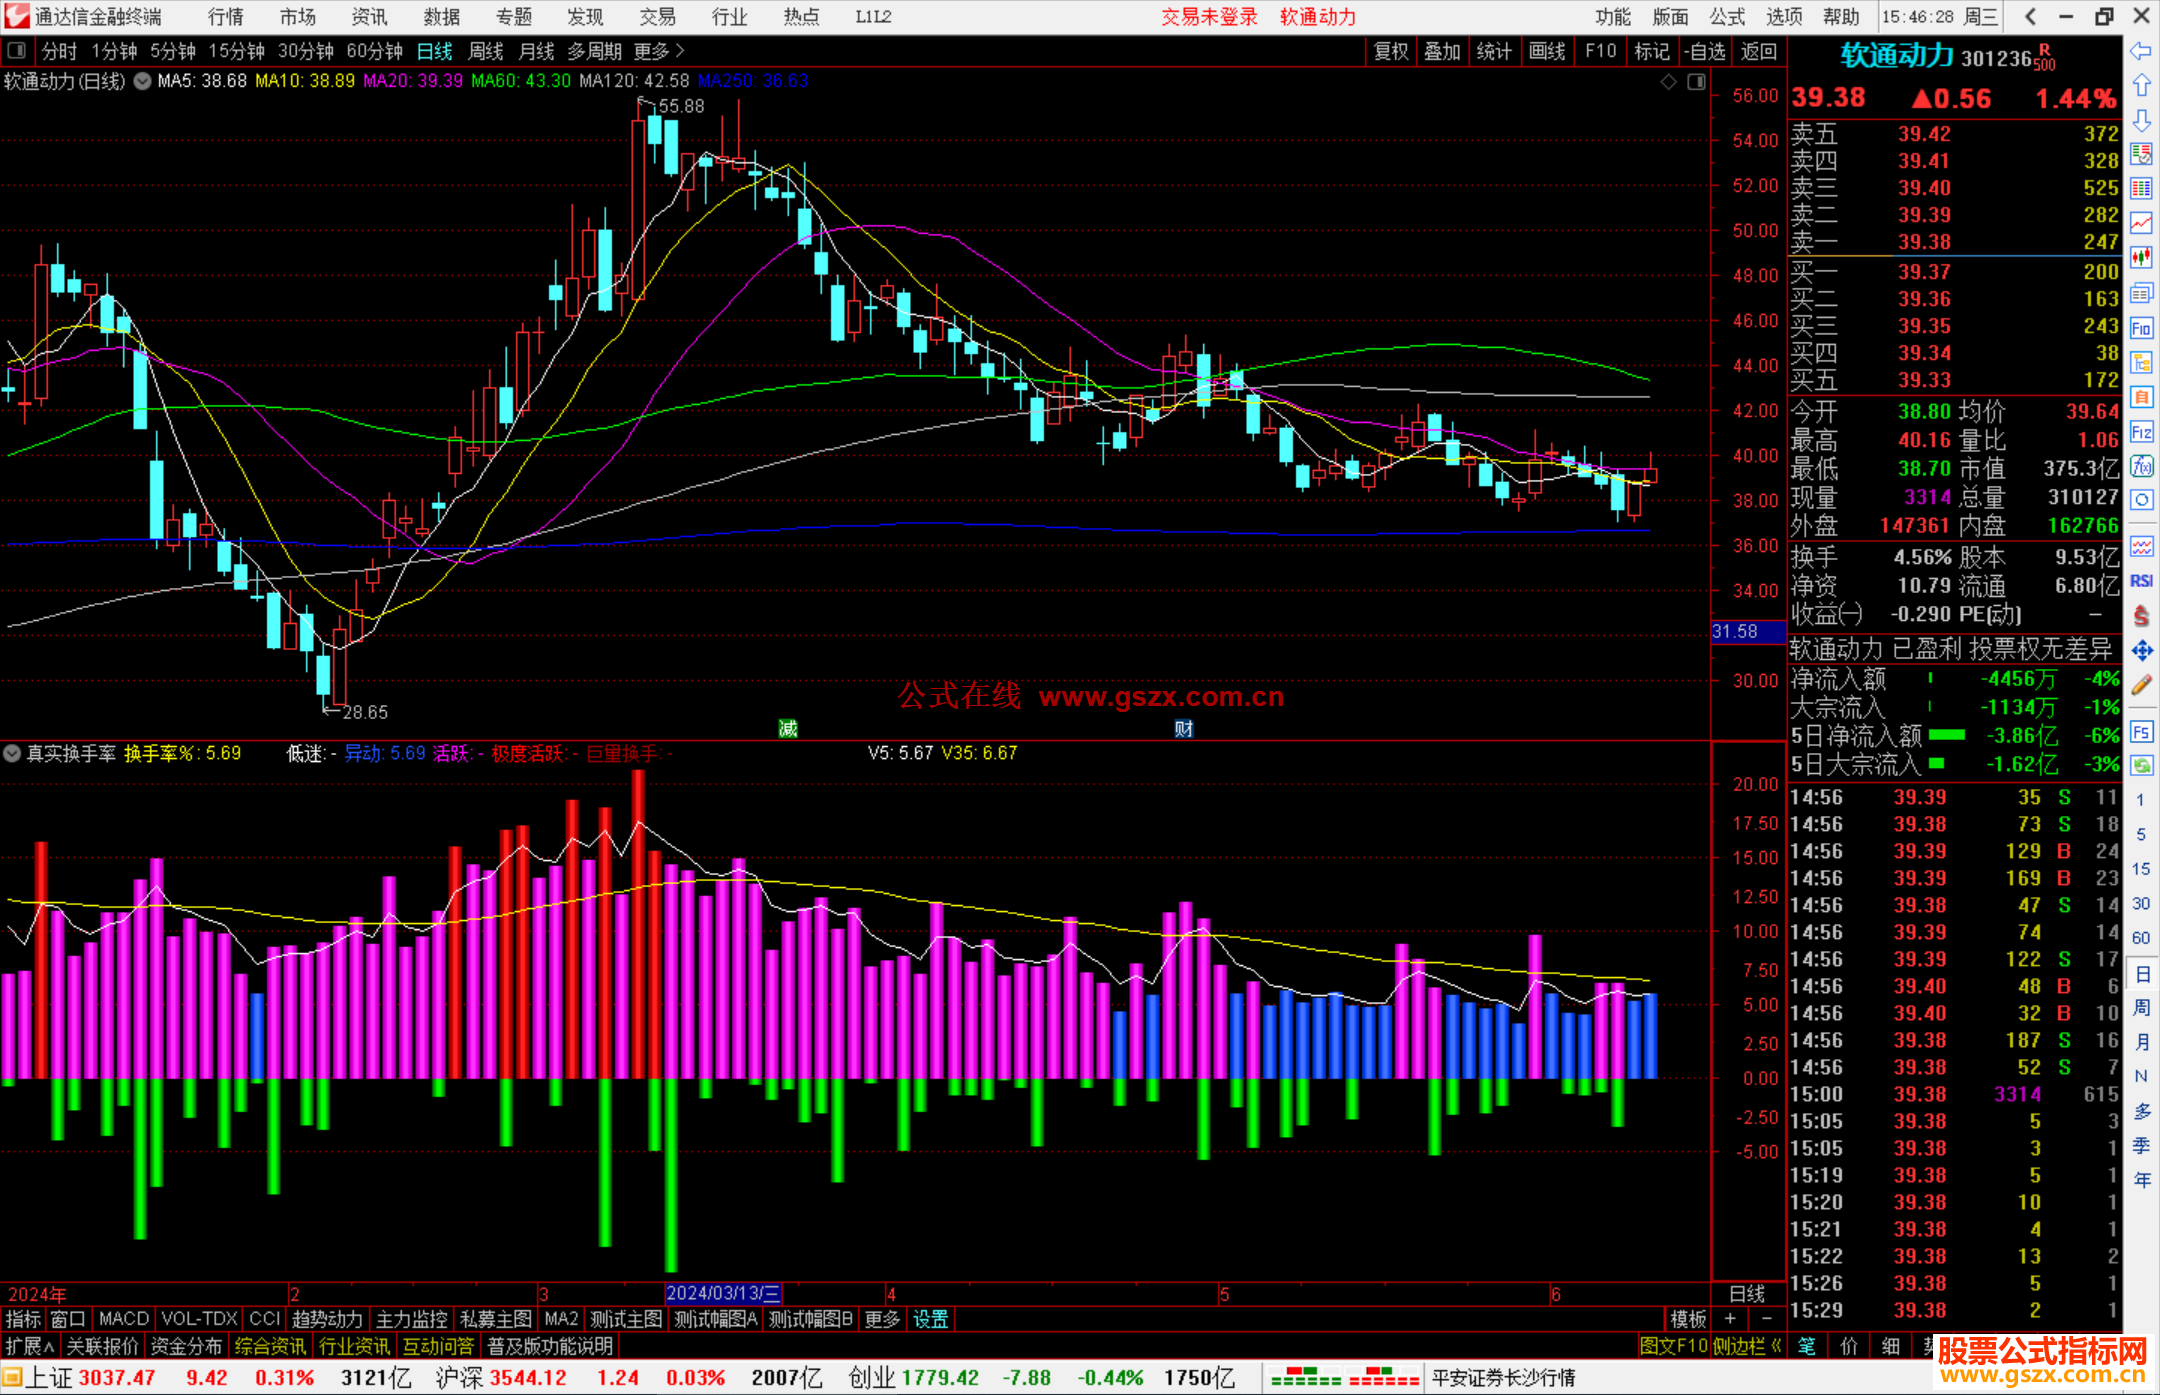Expand the 更多 timeframe periods dropdown
2160x1395 pixels.
[659, 50]
